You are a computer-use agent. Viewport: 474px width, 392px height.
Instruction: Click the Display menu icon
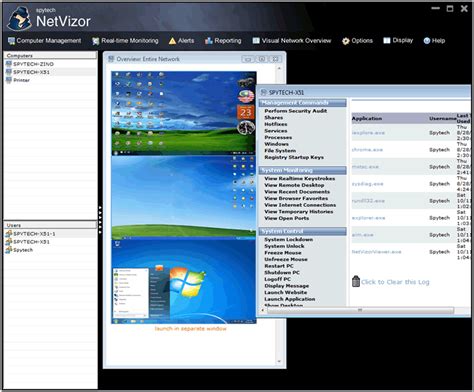pyautogui.click(x=387, y=40)
